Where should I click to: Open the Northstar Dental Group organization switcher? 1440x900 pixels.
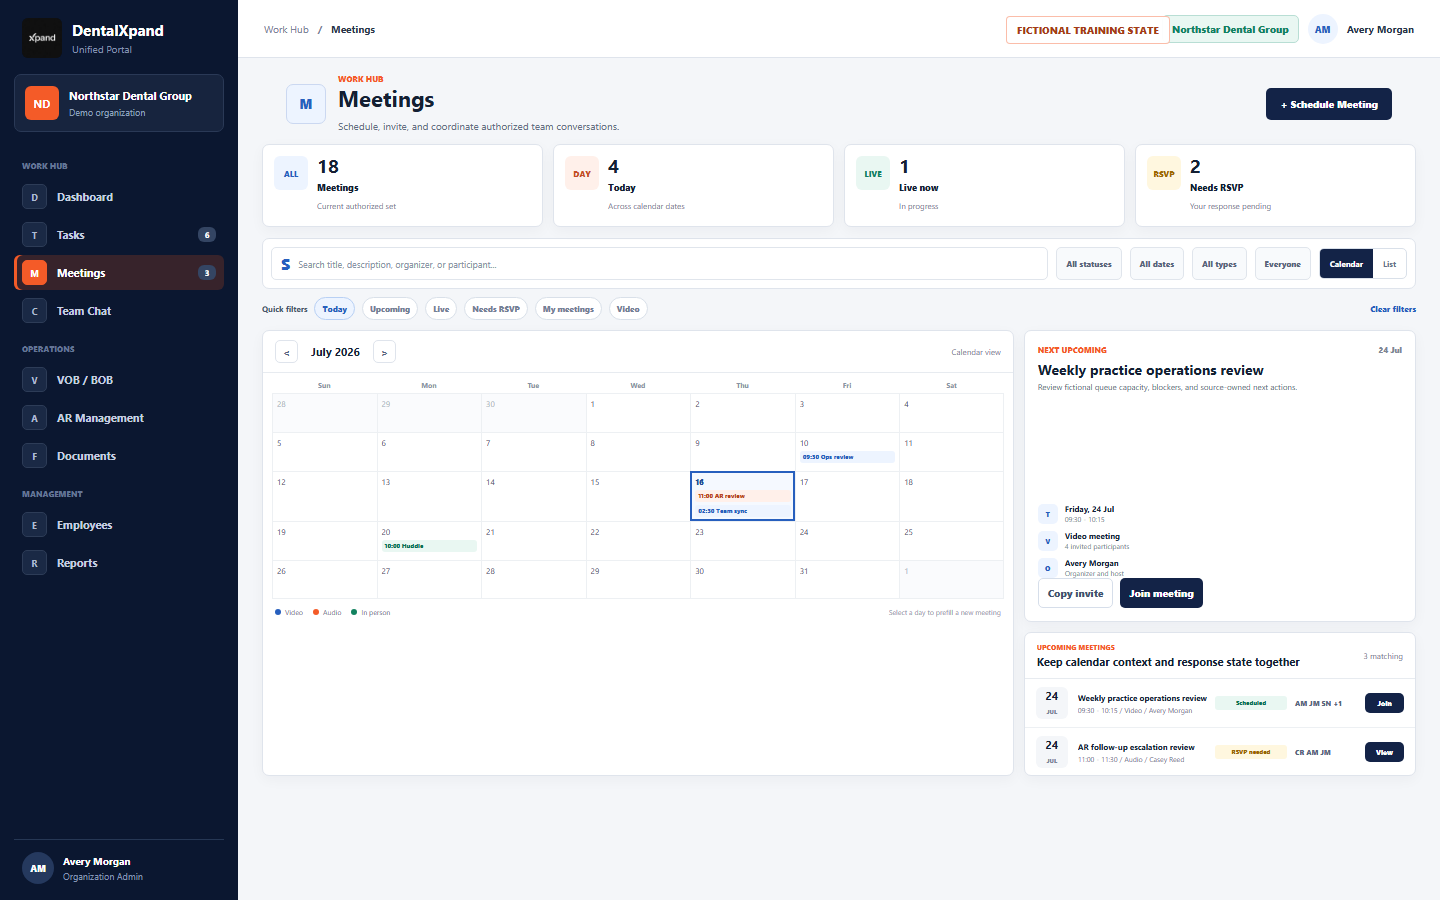(119, 103)
